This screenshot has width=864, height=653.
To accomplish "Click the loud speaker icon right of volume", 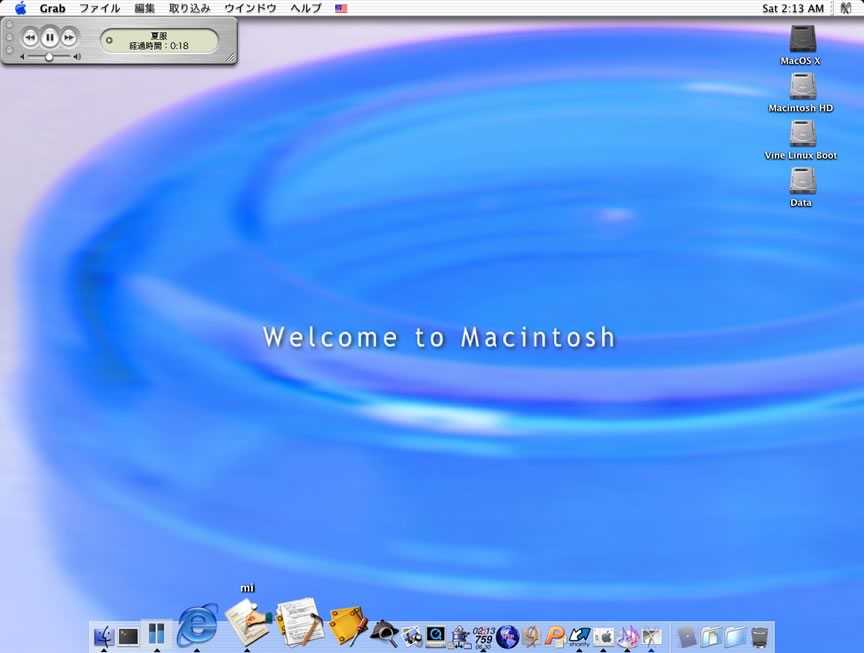I will tap(77, 57).
